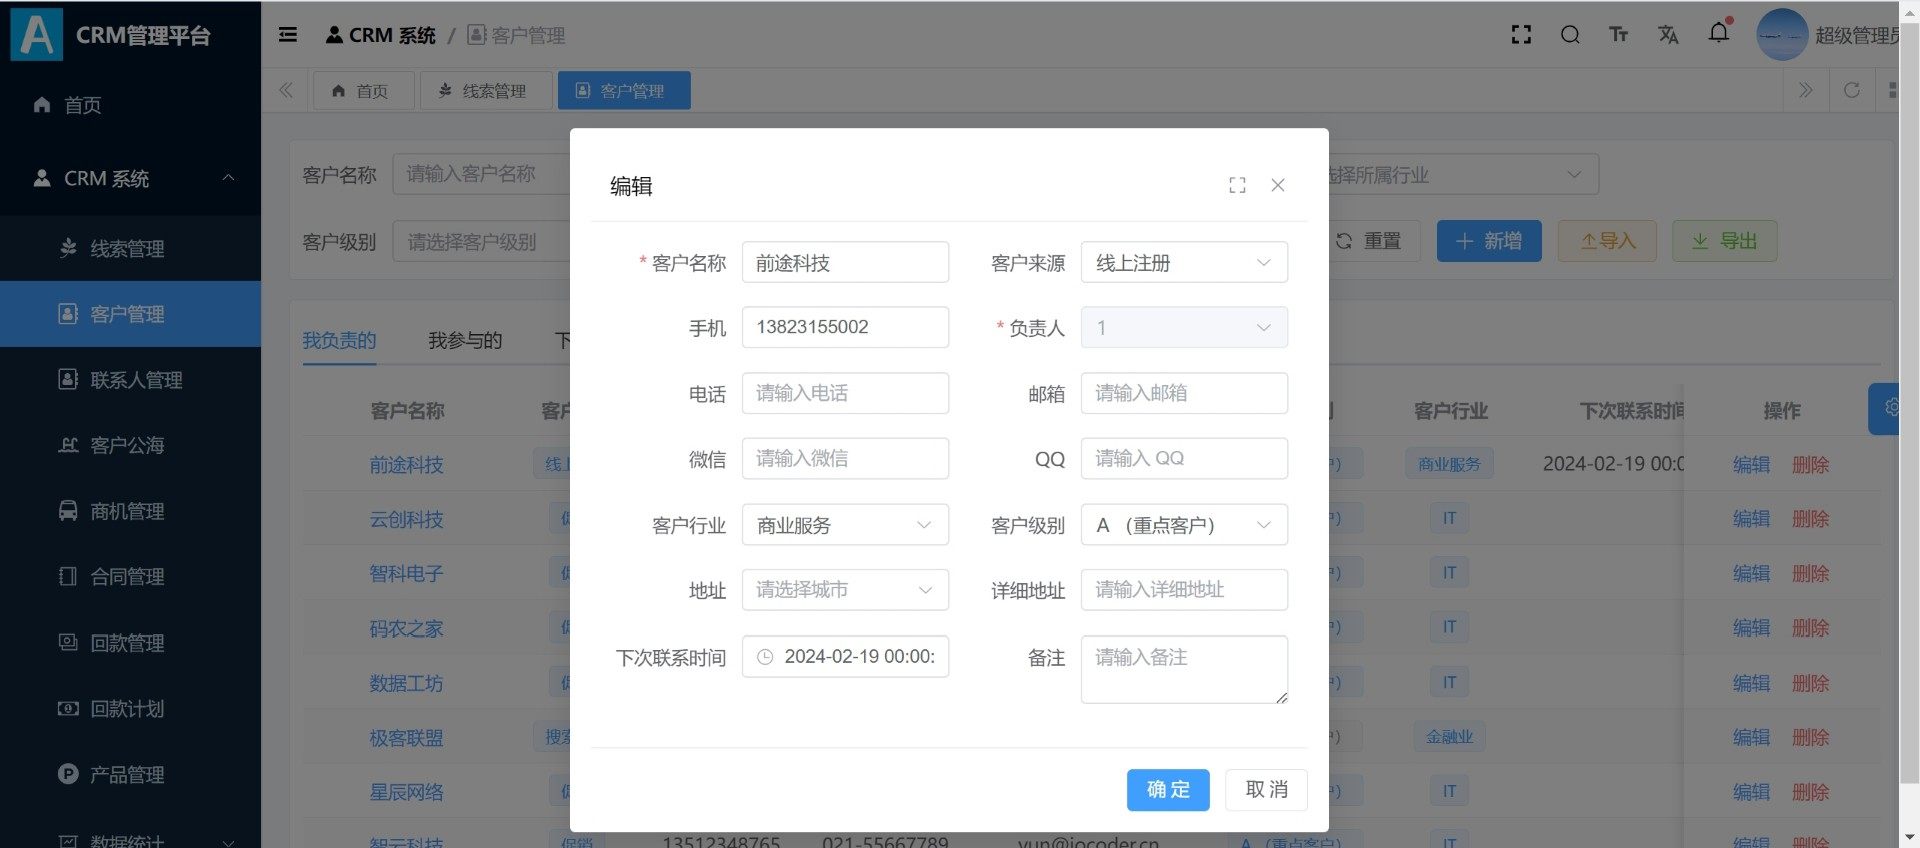The image size is (1920, 848).
Task: Click the font size icon in header
Action: (1618, 35)
